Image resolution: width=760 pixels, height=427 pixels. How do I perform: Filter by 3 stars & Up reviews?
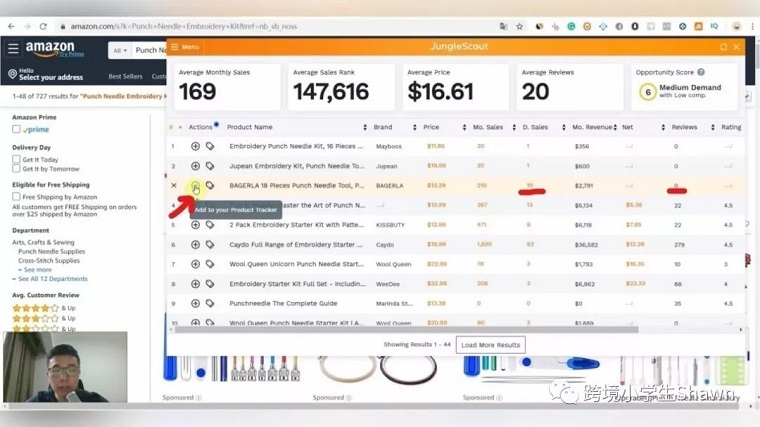pos(44,318)
